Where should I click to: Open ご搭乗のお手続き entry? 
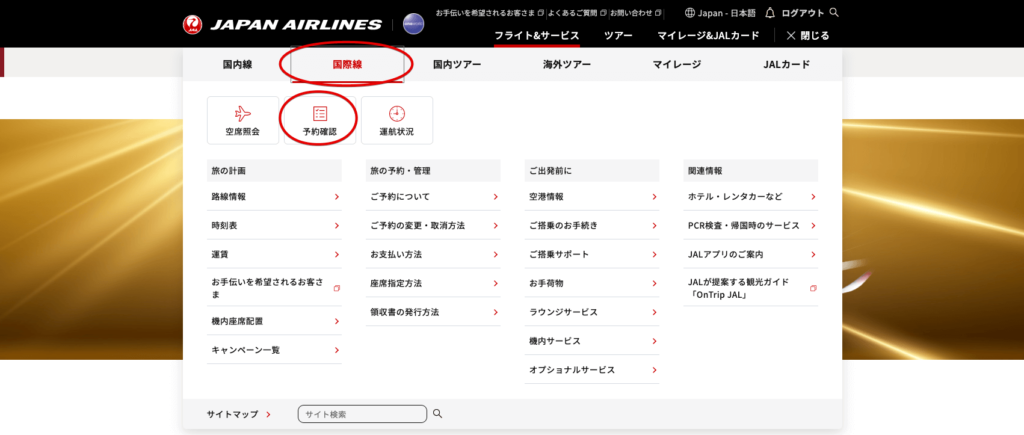592,225
